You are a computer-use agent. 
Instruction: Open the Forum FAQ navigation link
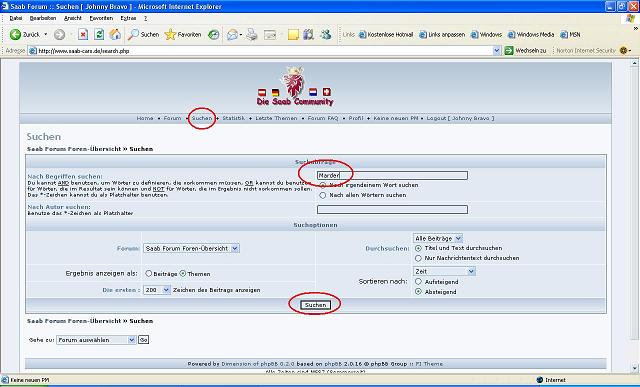323,118
